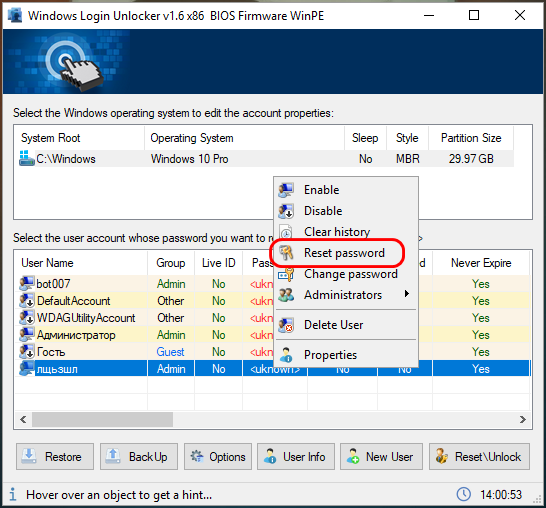This screenshot has width=546, height=508.
Task: Click the Reset\Unlock button
Action: pos(479,456)
